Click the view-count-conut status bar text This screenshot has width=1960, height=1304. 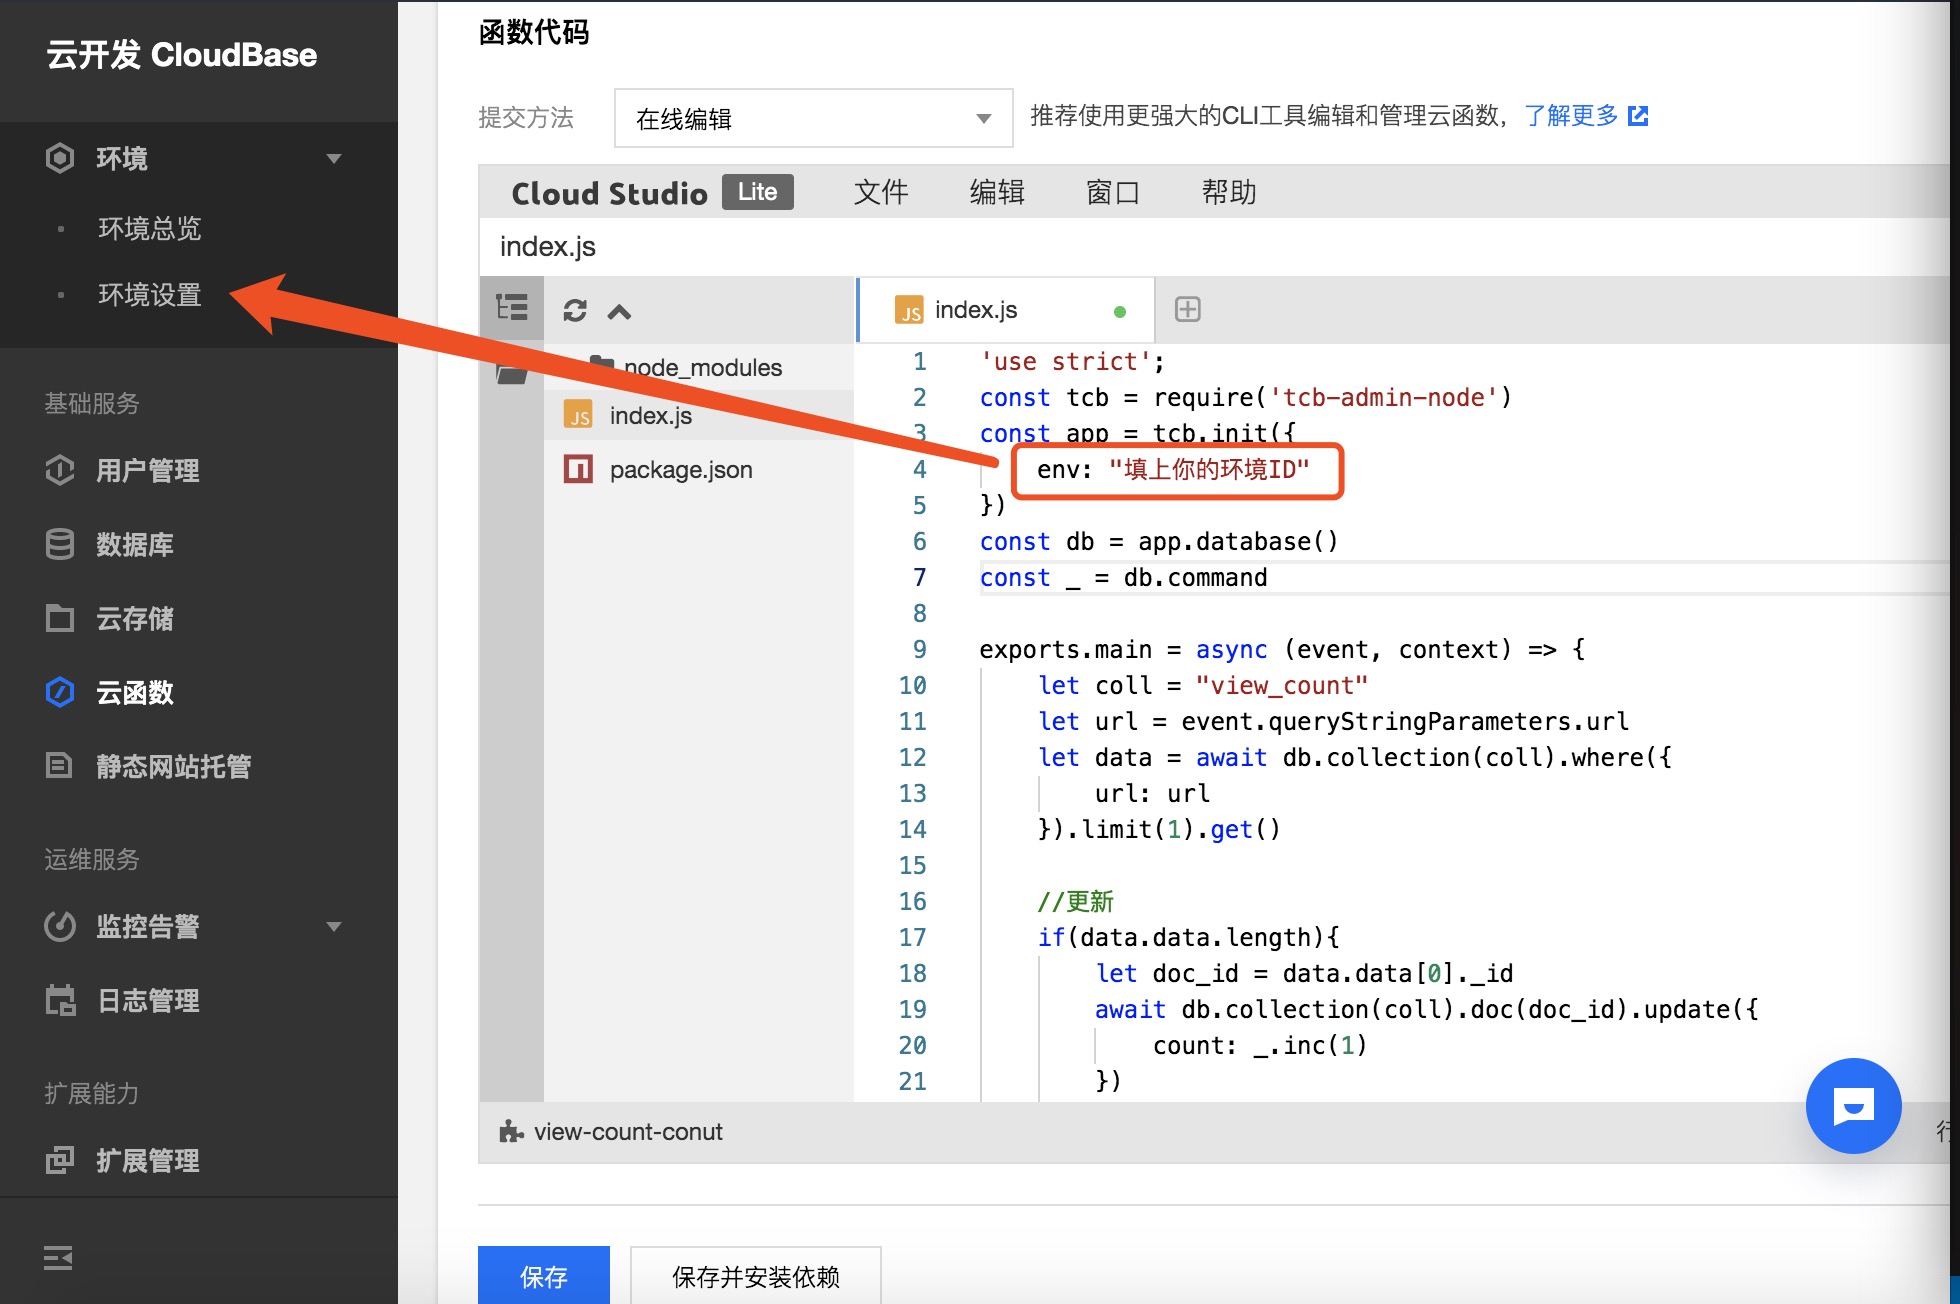click(628, 1132)
